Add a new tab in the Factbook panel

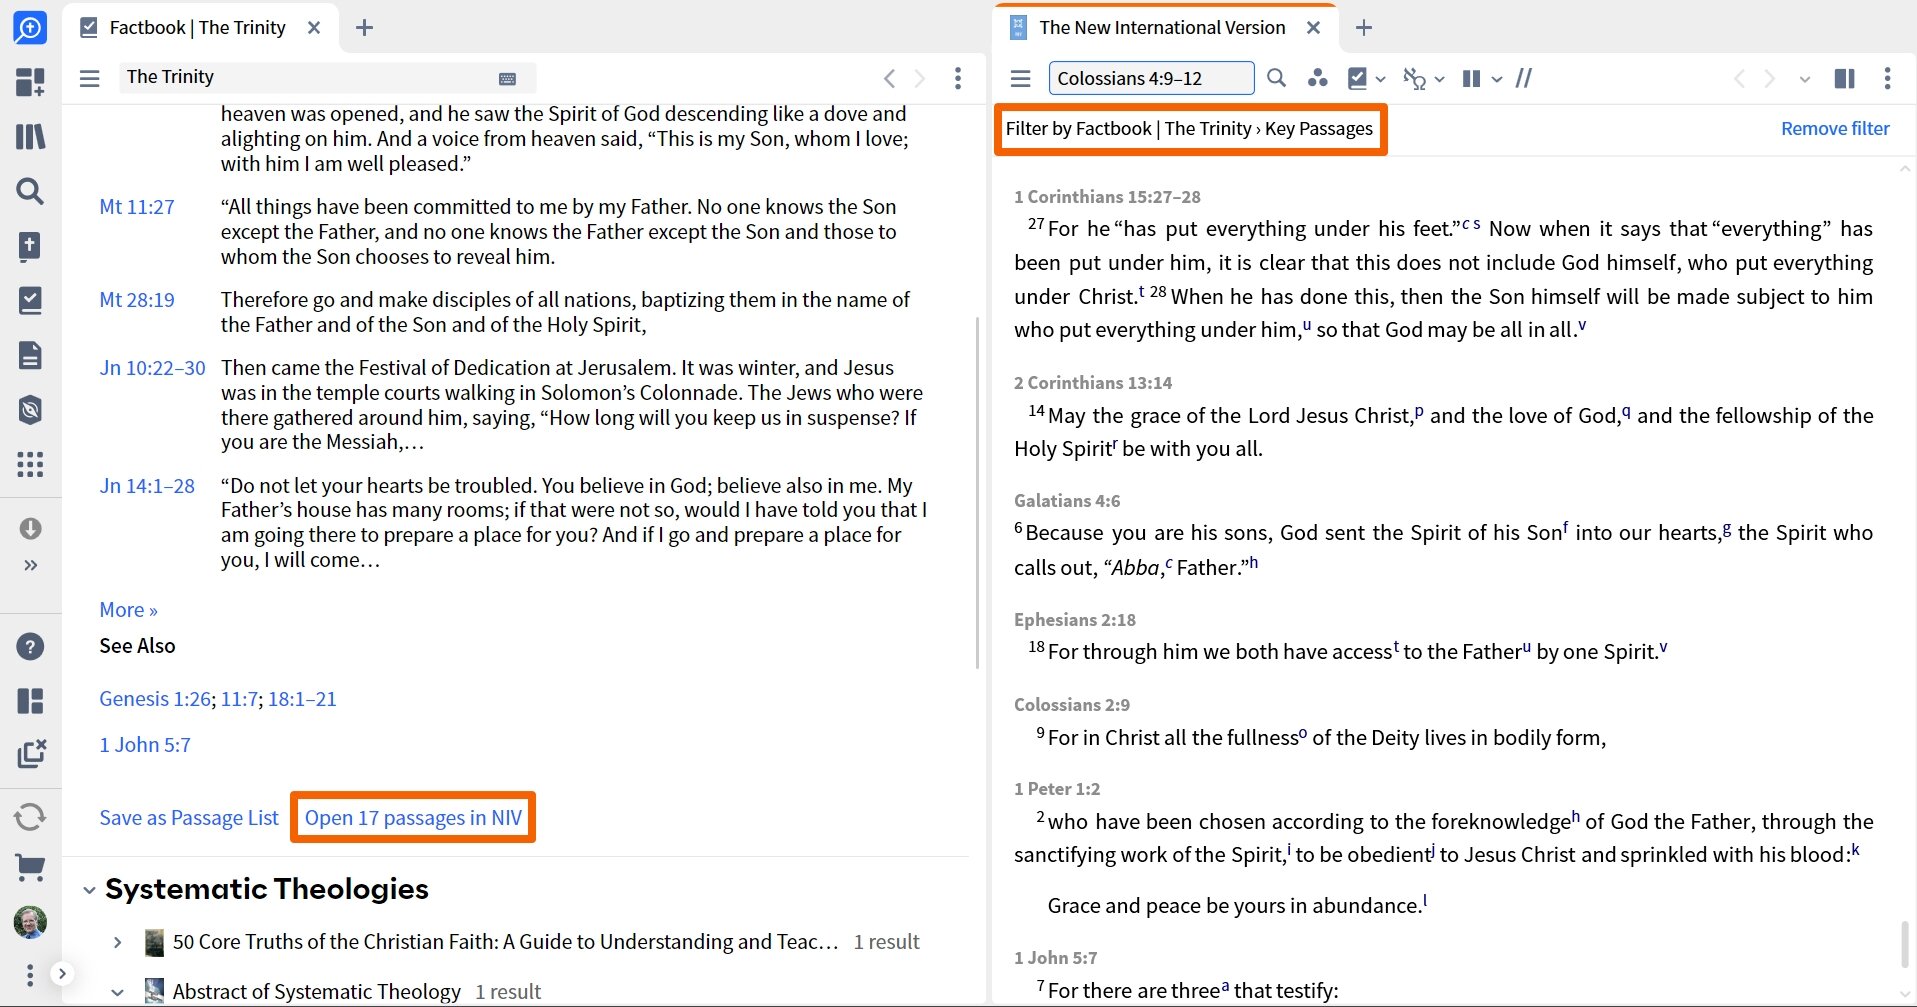tap(365, 28)
